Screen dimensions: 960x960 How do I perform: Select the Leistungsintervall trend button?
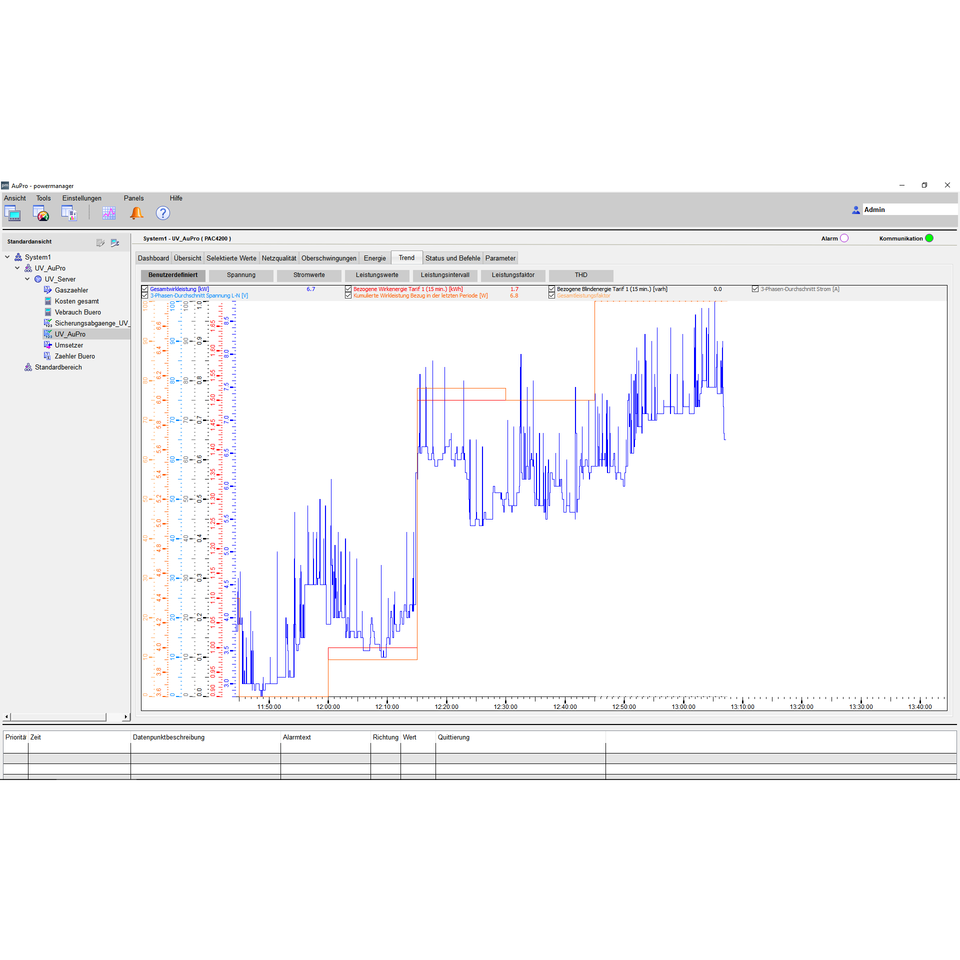click(445, 276)
